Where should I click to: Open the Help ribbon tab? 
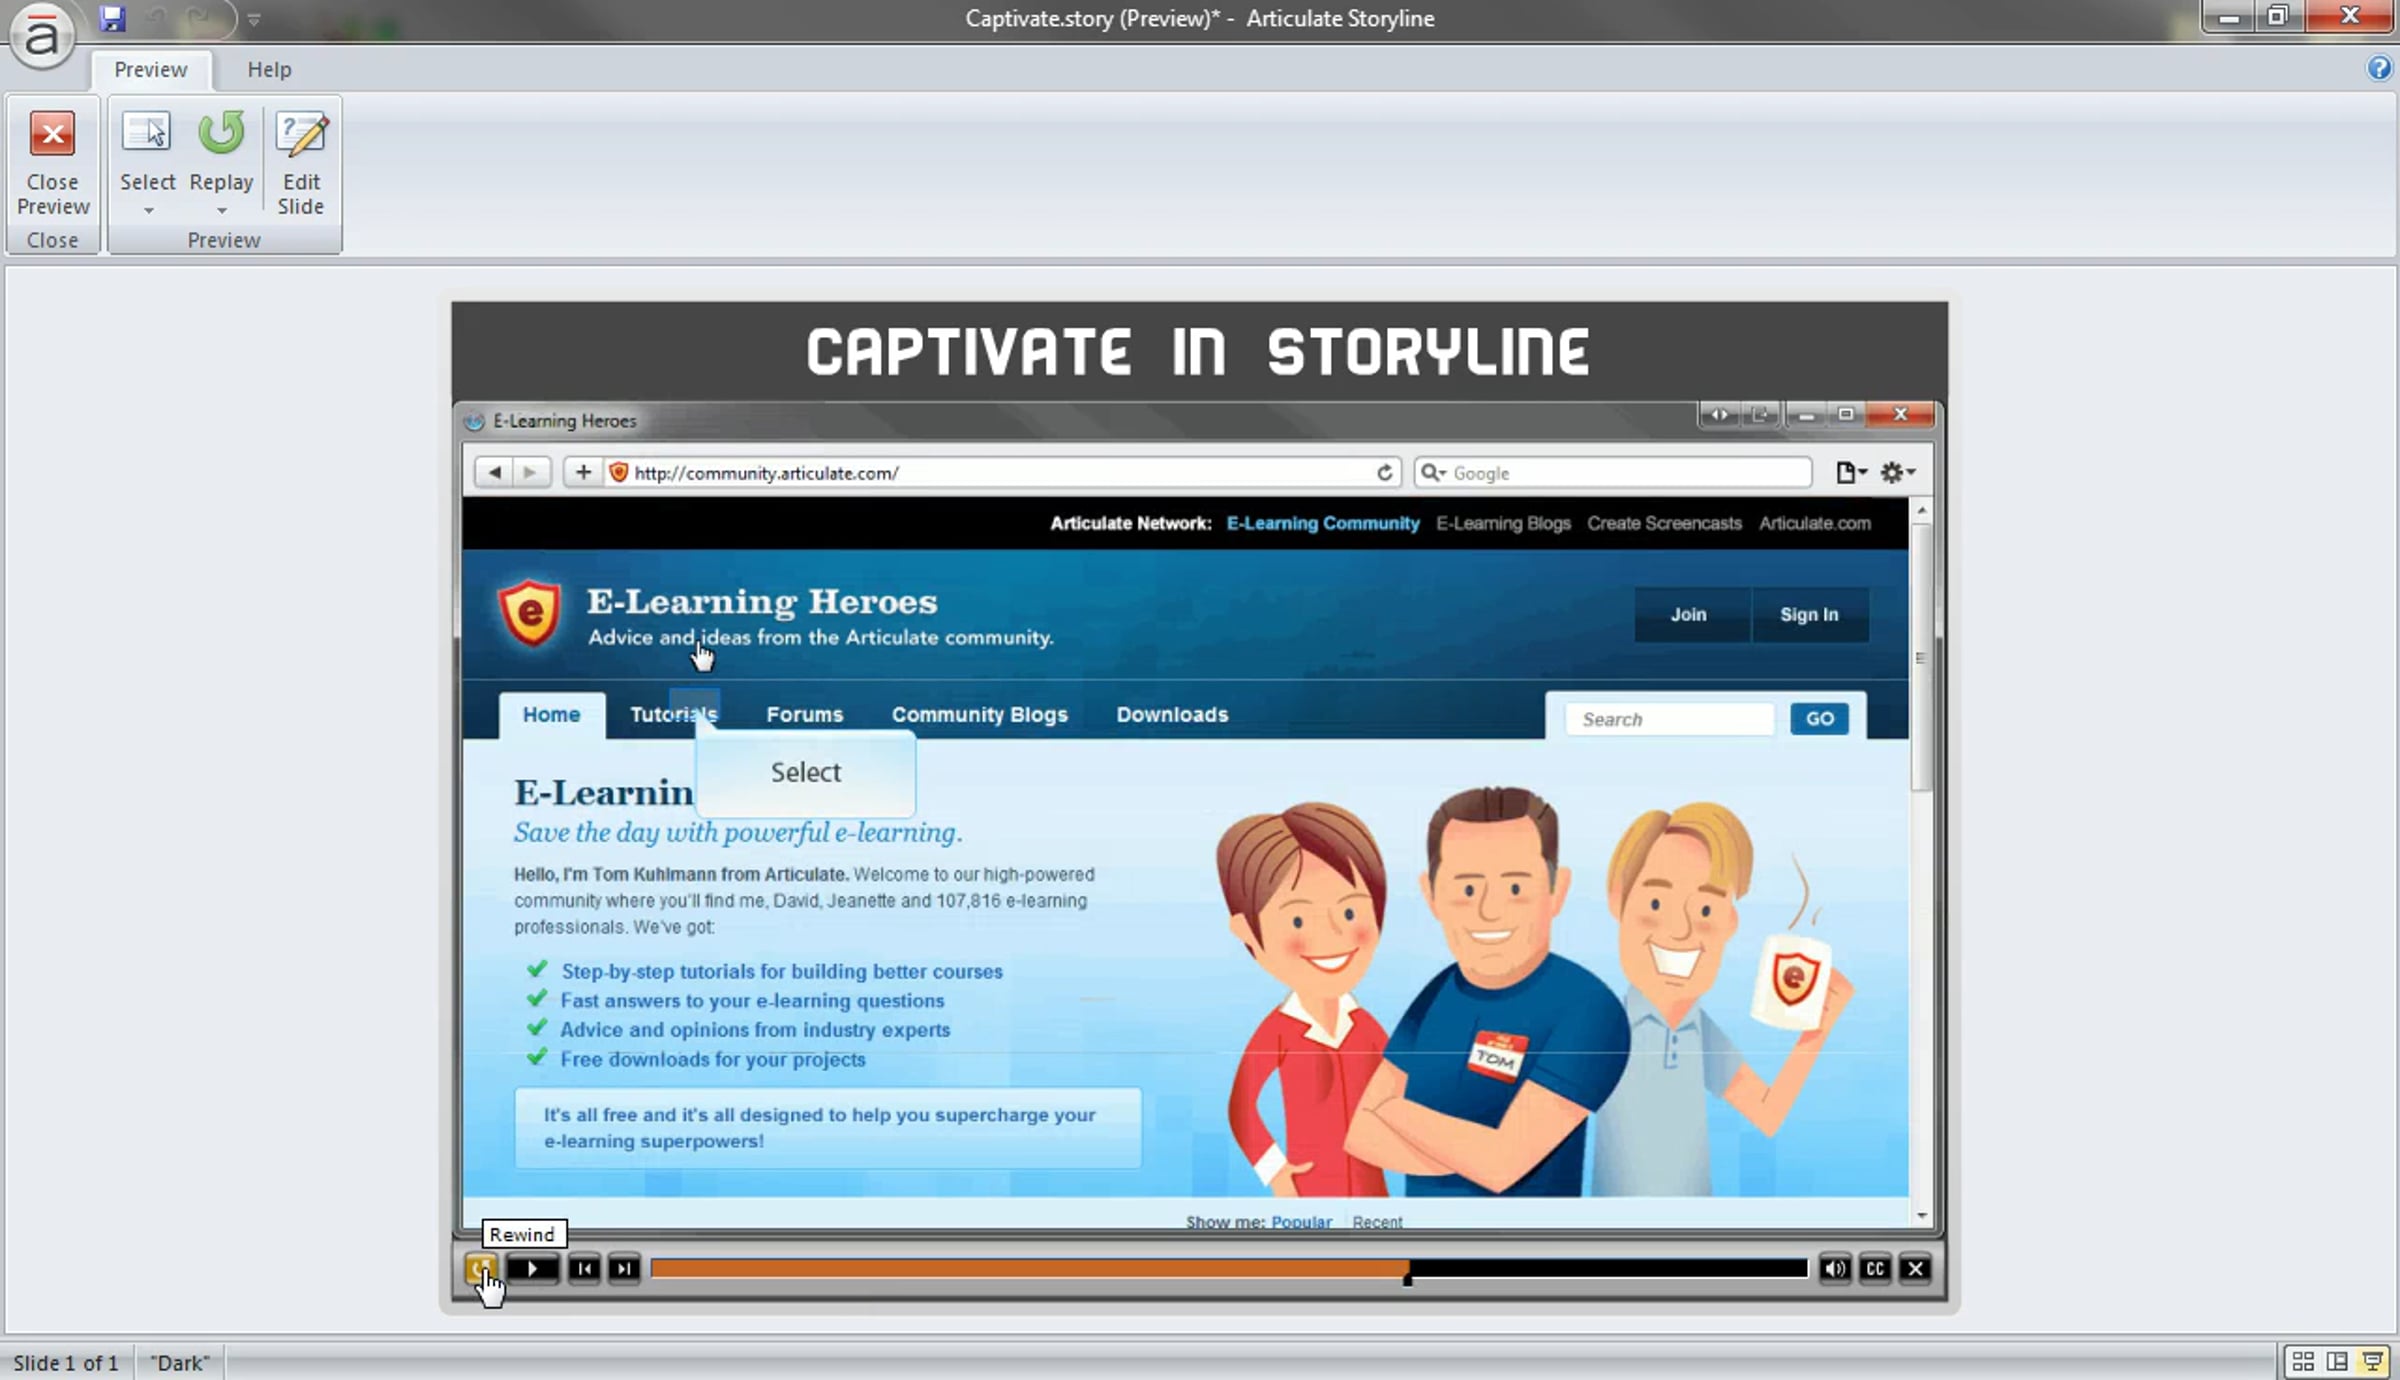click(x=269, y=70)
